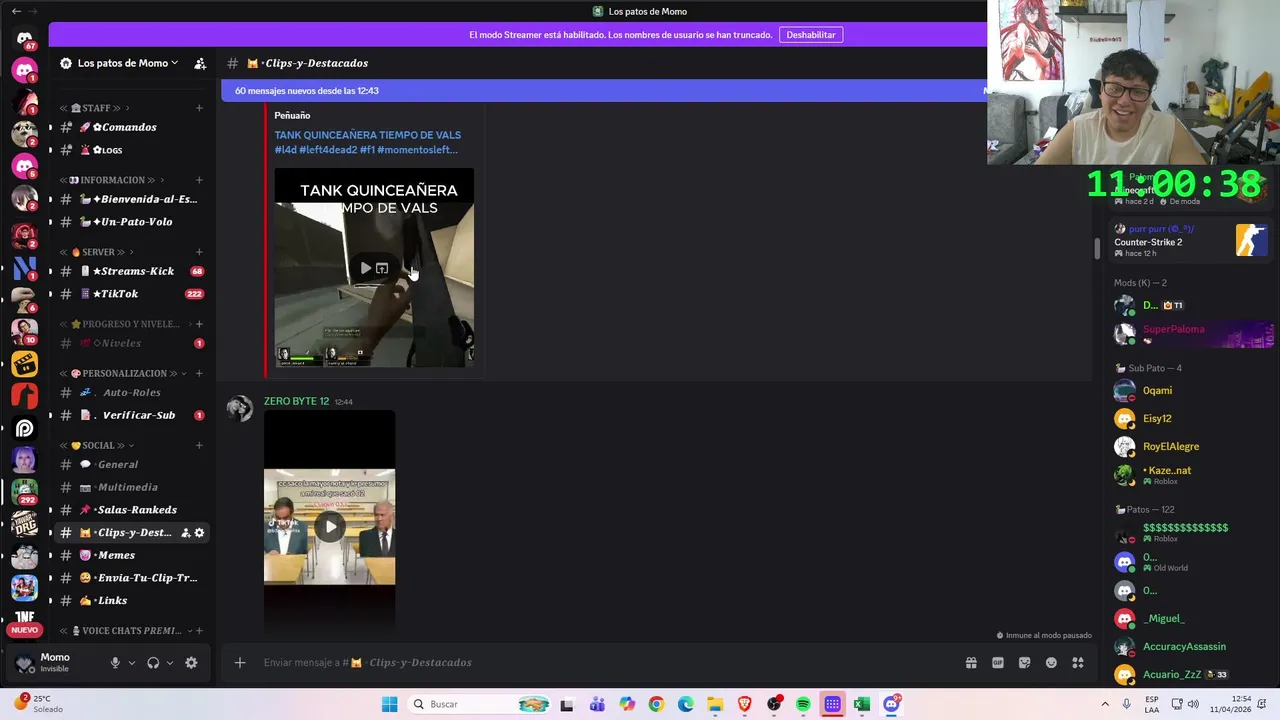Mute microphone in user panel
1280x720 pixels.
click(x=115, y=663)
